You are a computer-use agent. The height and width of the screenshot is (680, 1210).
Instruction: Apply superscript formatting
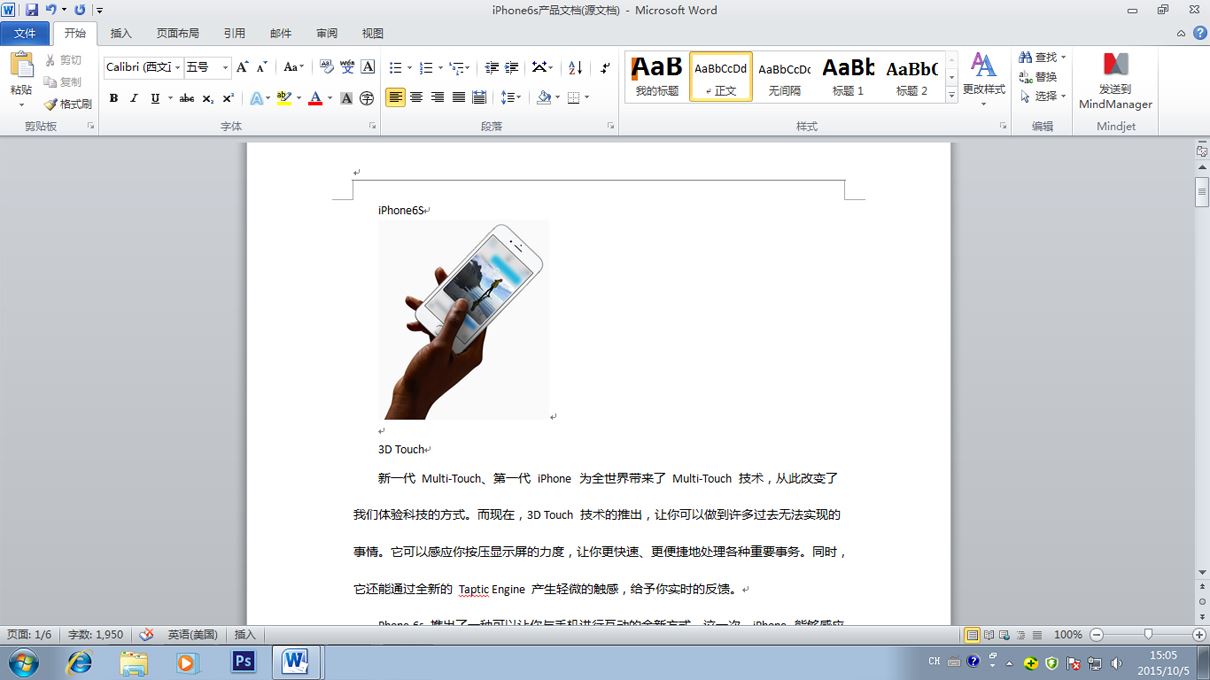228,98
